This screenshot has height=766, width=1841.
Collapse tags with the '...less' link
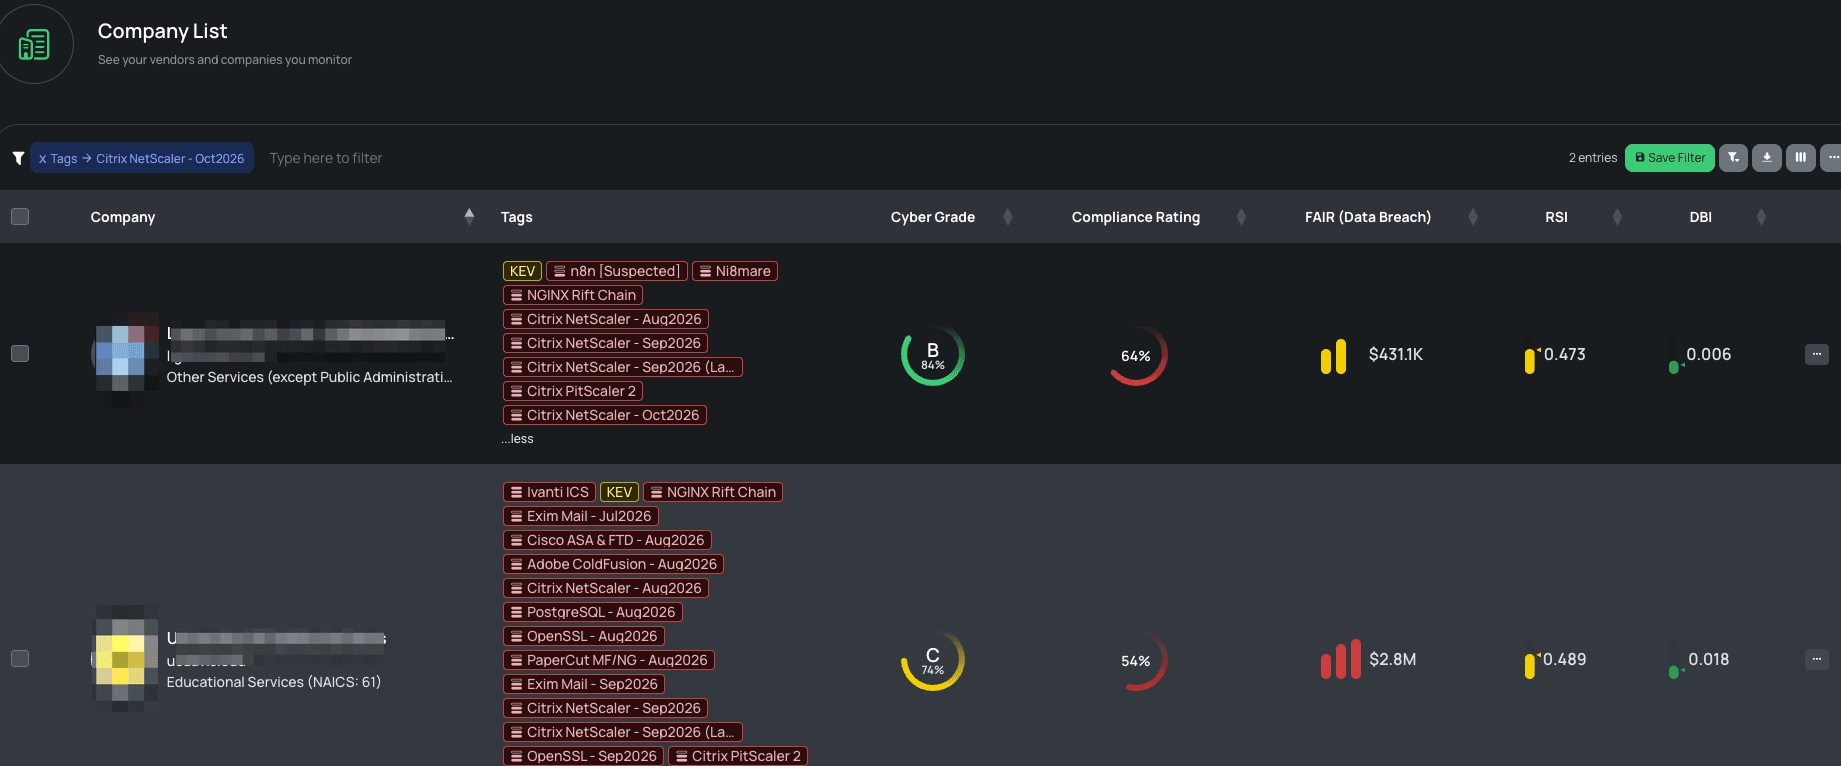[x=518, y=439]
